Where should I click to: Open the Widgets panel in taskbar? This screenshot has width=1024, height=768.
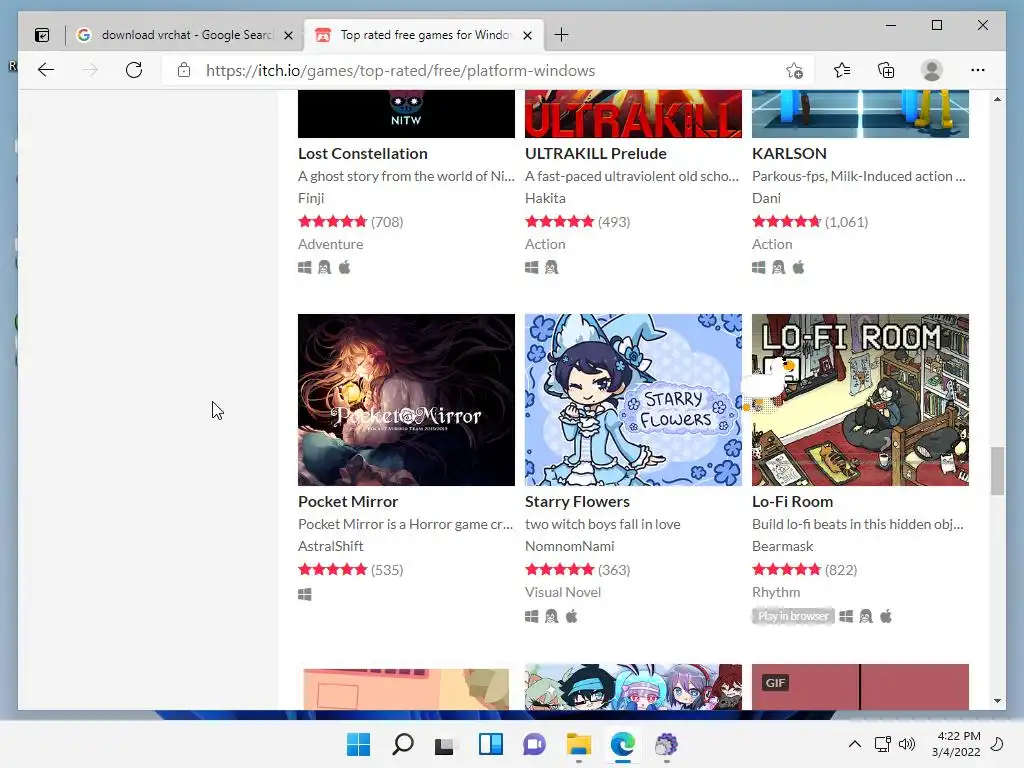click(x=490, y=744)
